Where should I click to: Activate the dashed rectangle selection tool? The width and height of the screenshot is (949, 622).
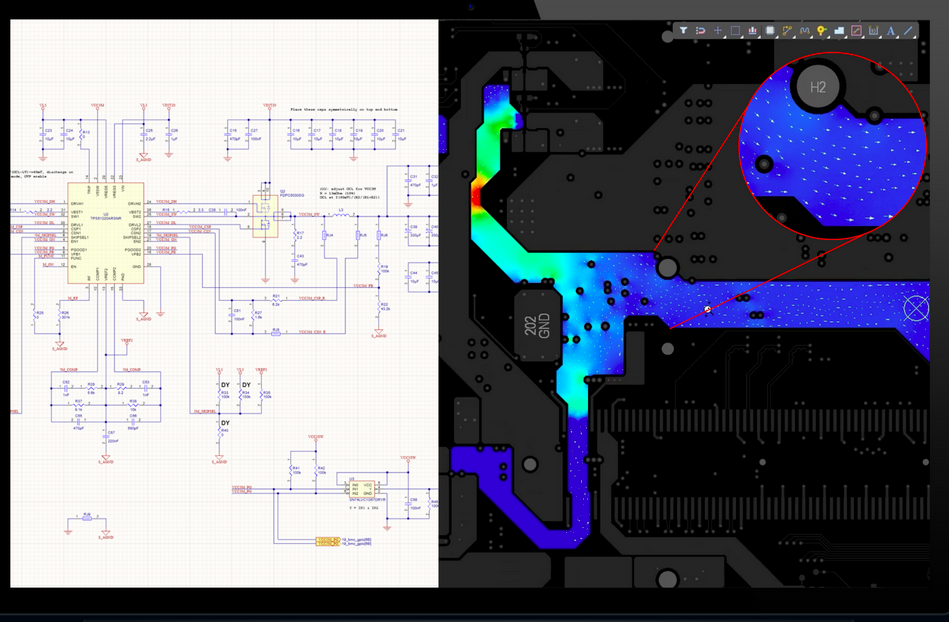coord(735,31)
